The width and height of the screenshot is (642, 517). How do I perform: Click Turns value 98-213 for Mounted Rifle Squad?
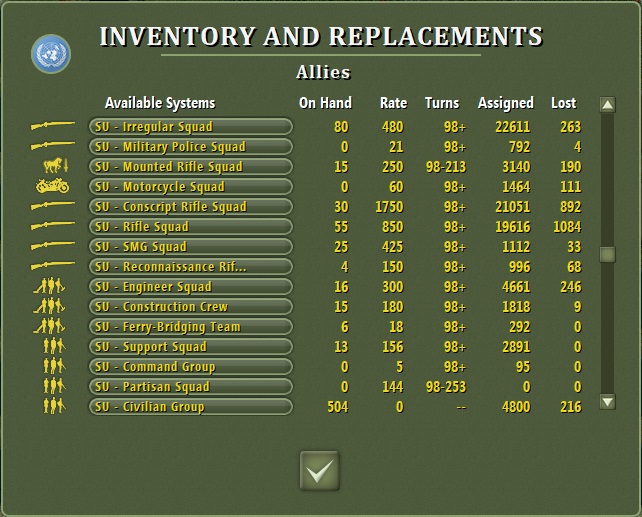446,167
